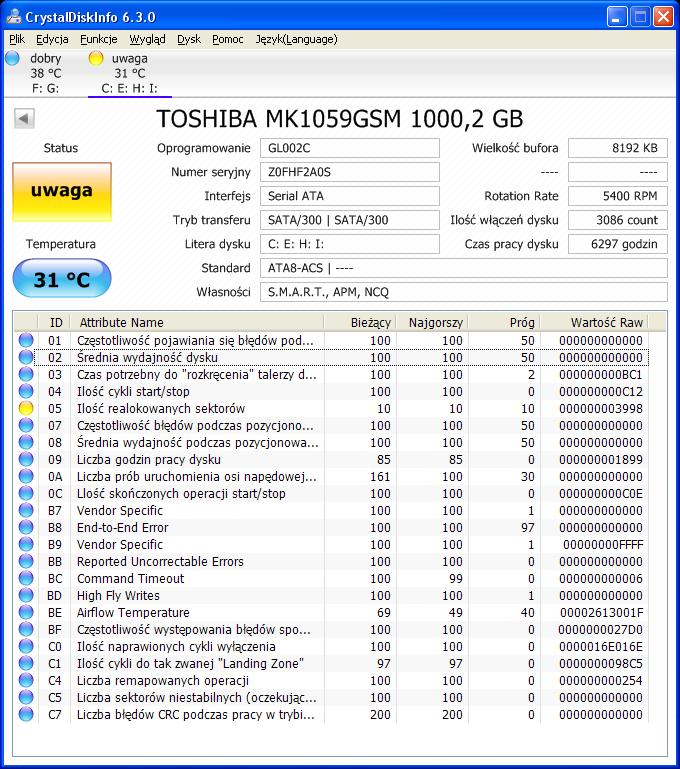Go to previous disk with left arrow button

[24, 118]
